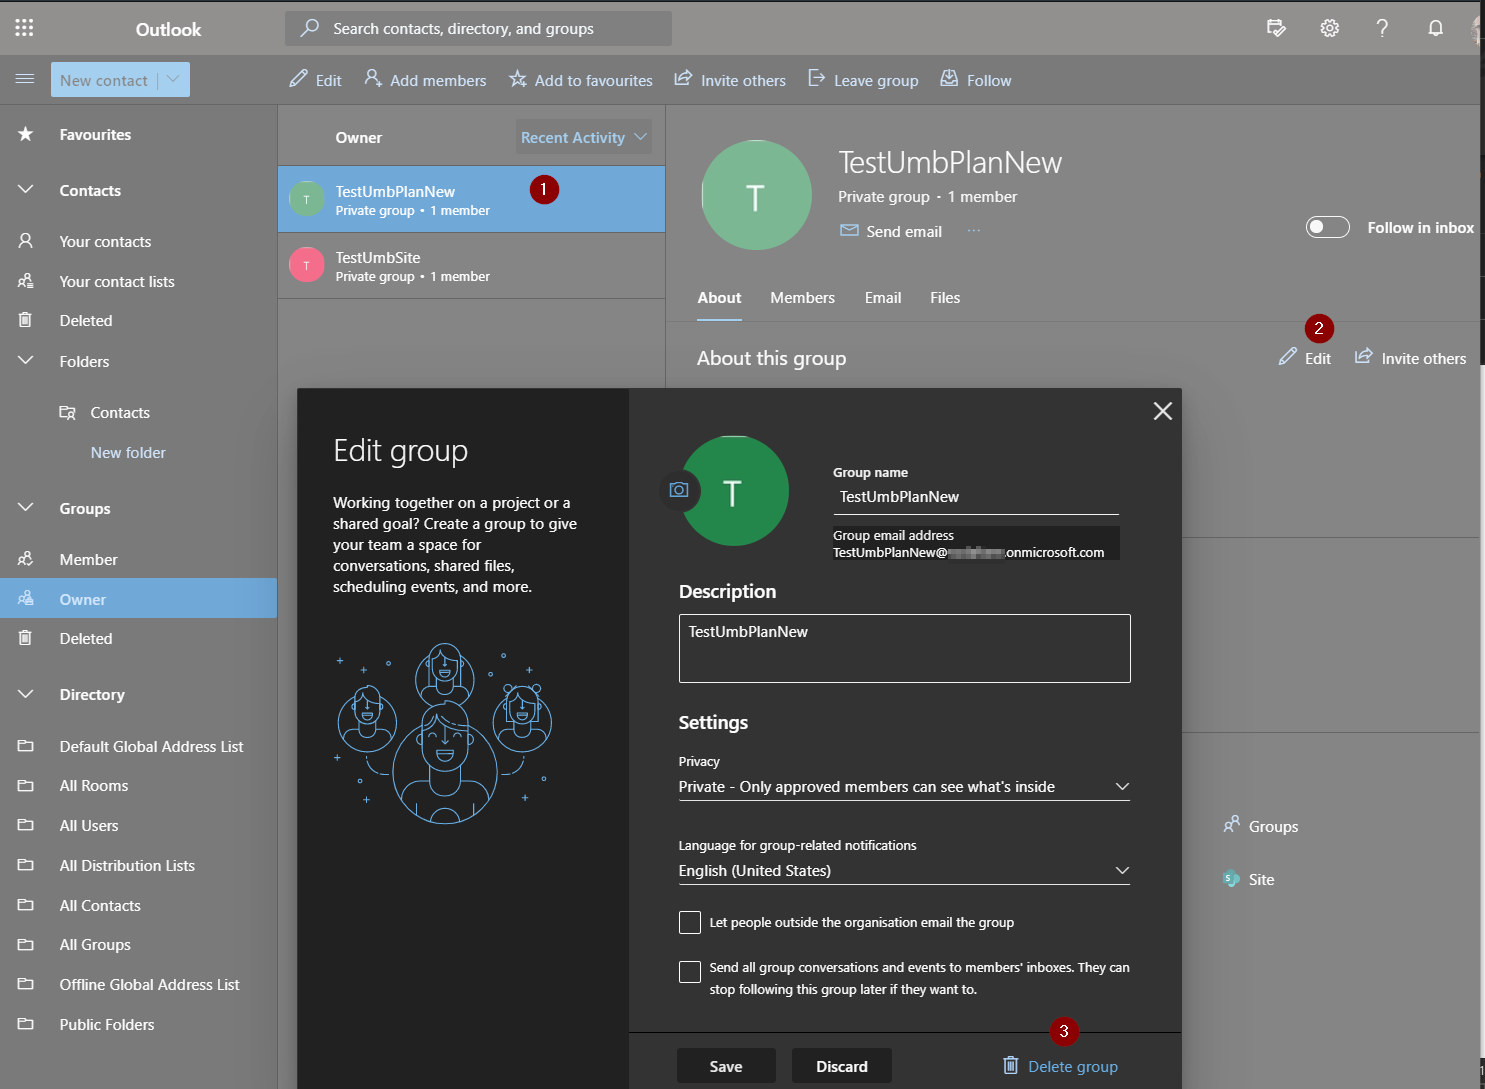This screenshot has width=1485, height=1089.
Task: Open the Privacy dropdown in Settings
Action: 1122,787
